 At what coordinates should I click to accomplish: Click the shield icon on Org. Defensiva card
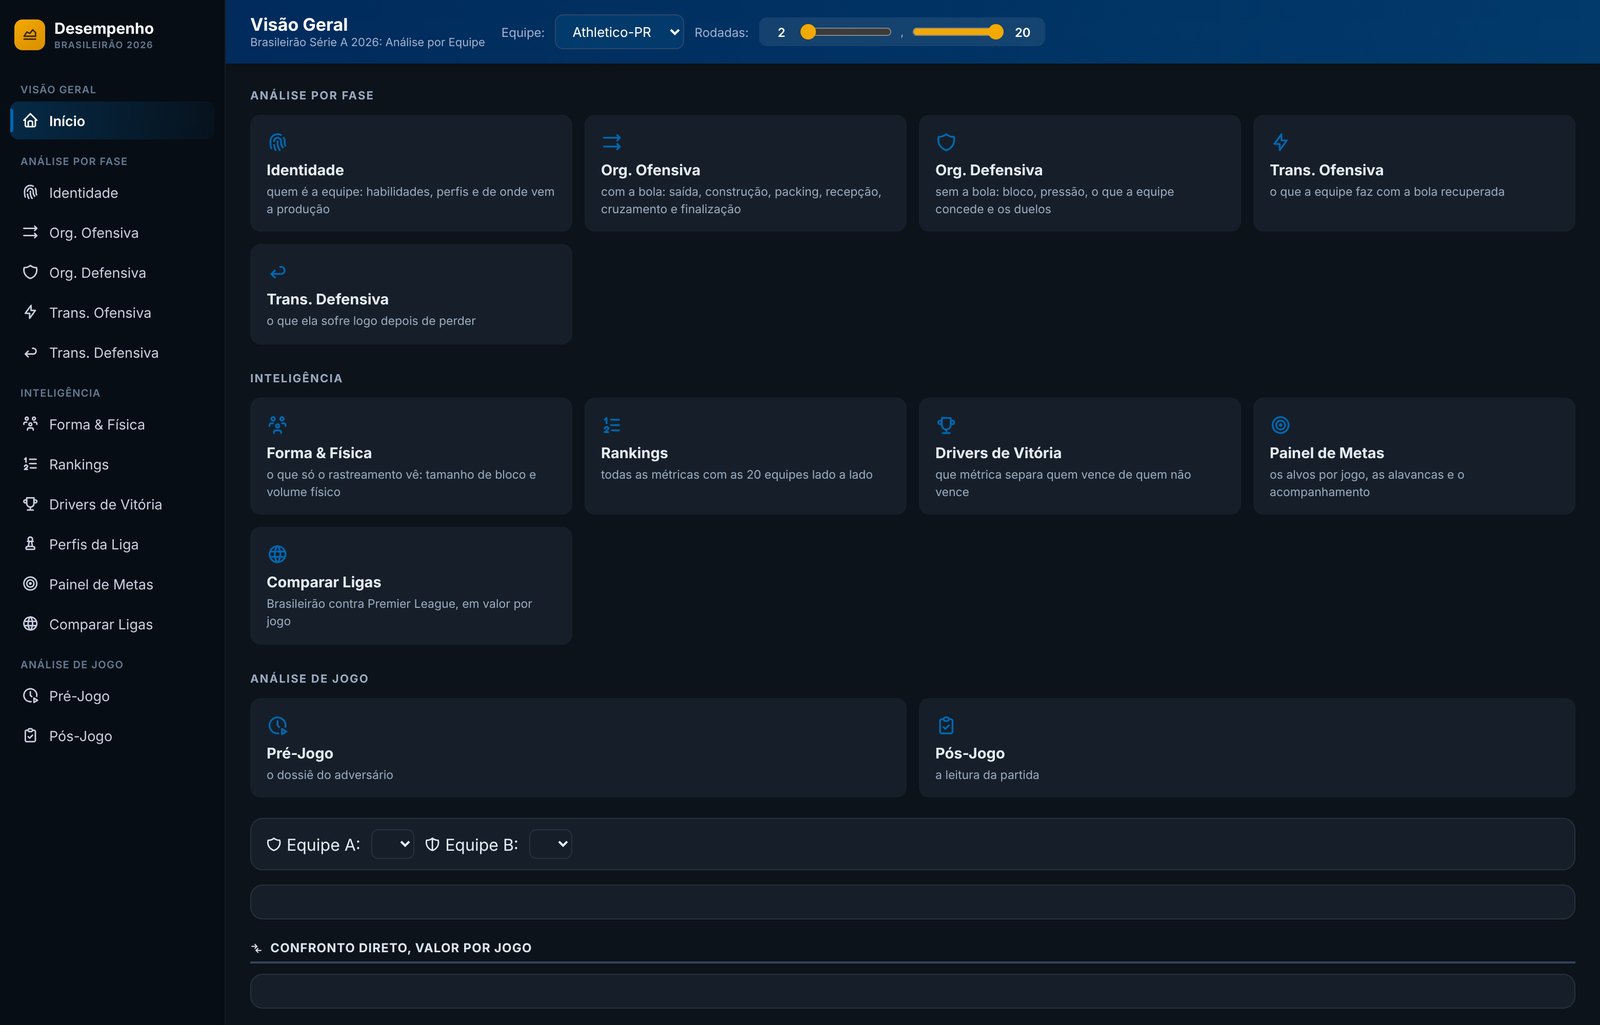946,142
